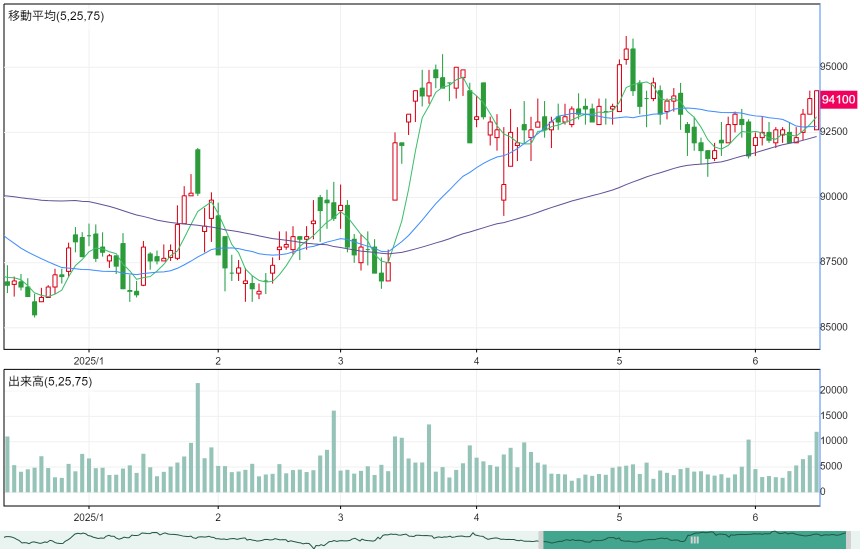The height and width of the screenshot is (553, 864).
Task: Click 2025/1 date label under volume chart
Action: (x=88, y=518)
